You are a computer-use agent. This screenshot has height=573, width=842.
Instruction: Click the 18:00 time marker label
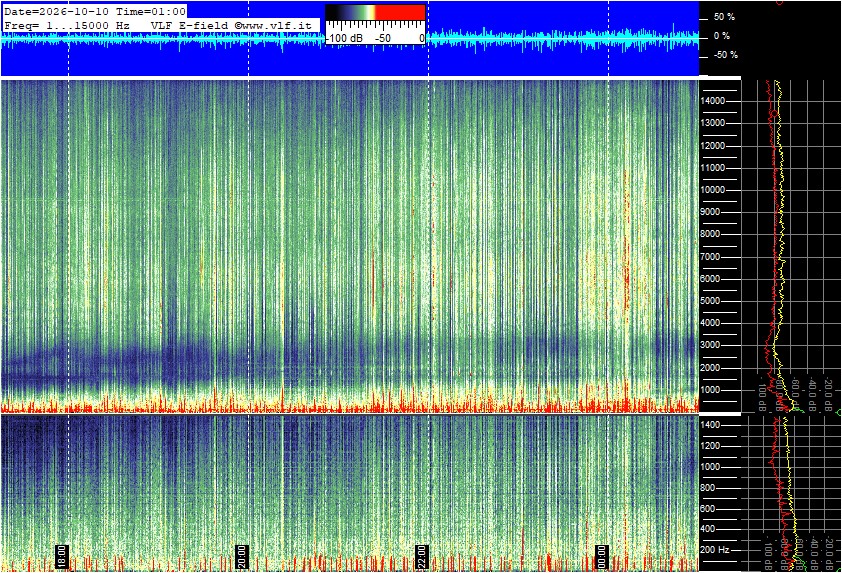[x=62, y=557]
